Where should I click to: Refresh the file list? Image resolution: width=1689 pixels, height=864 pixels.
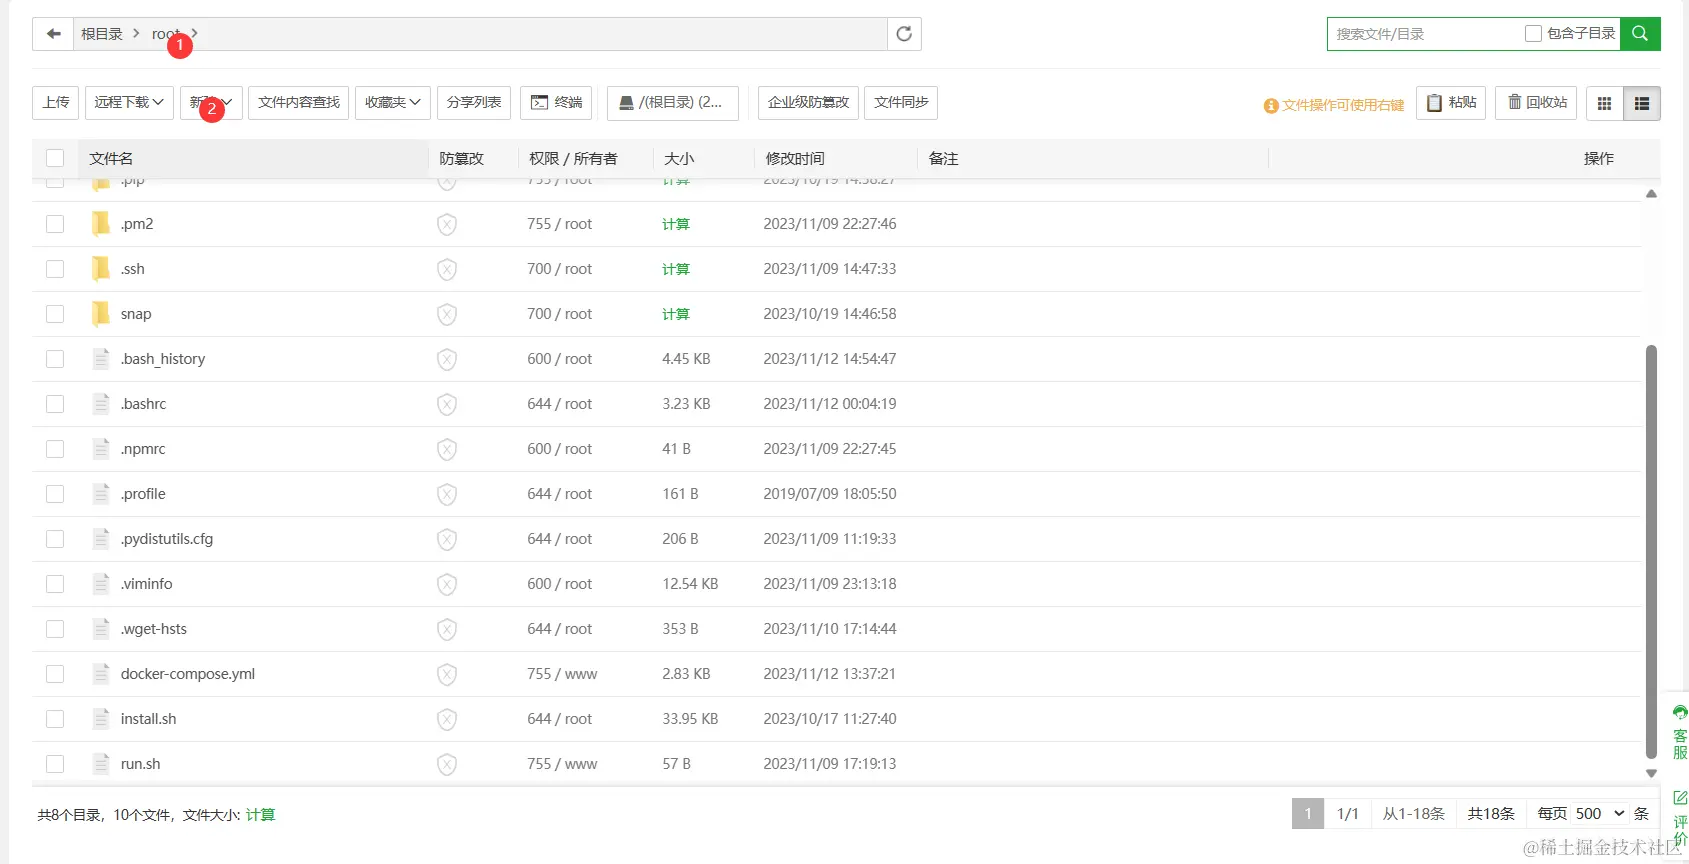[904, 34]
